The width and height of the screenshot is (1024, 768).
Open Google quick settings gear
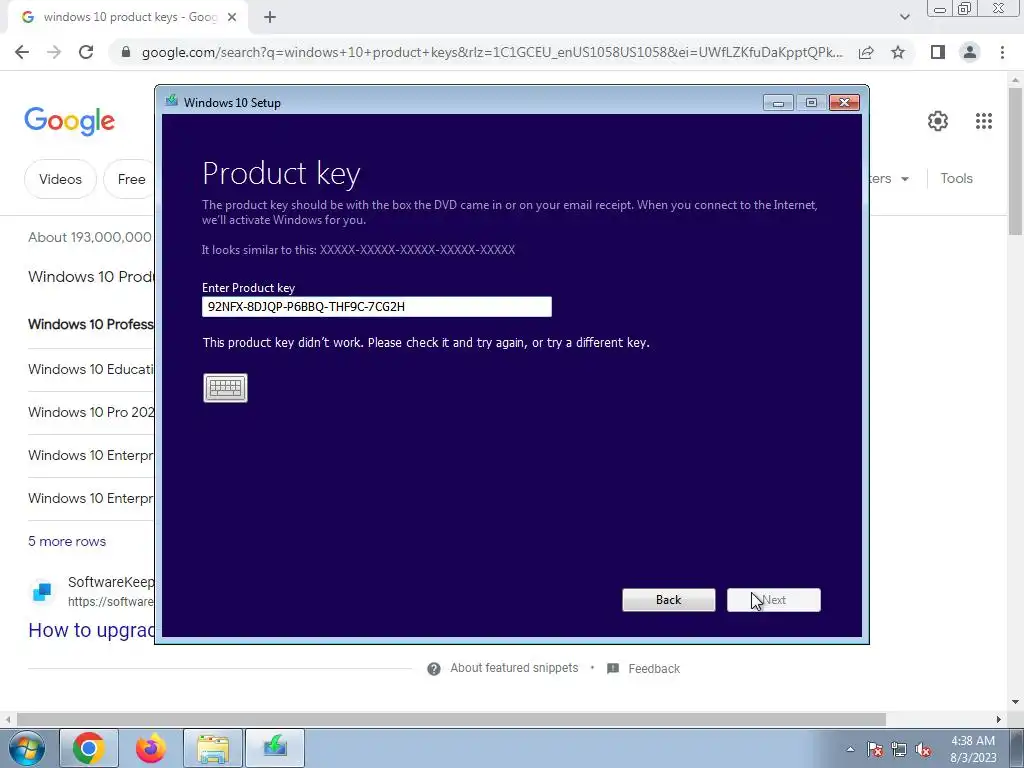938,121
